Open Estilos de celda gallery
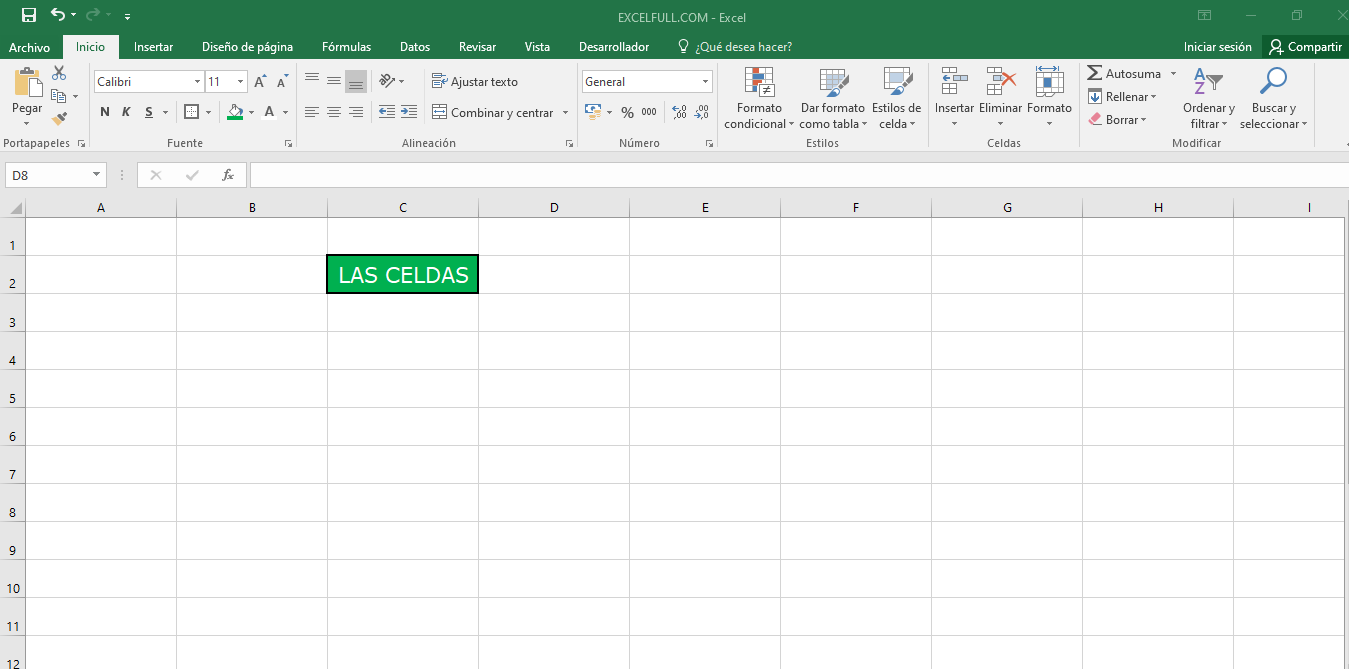Screen dimensions: 1349x669 coord(896,98)
